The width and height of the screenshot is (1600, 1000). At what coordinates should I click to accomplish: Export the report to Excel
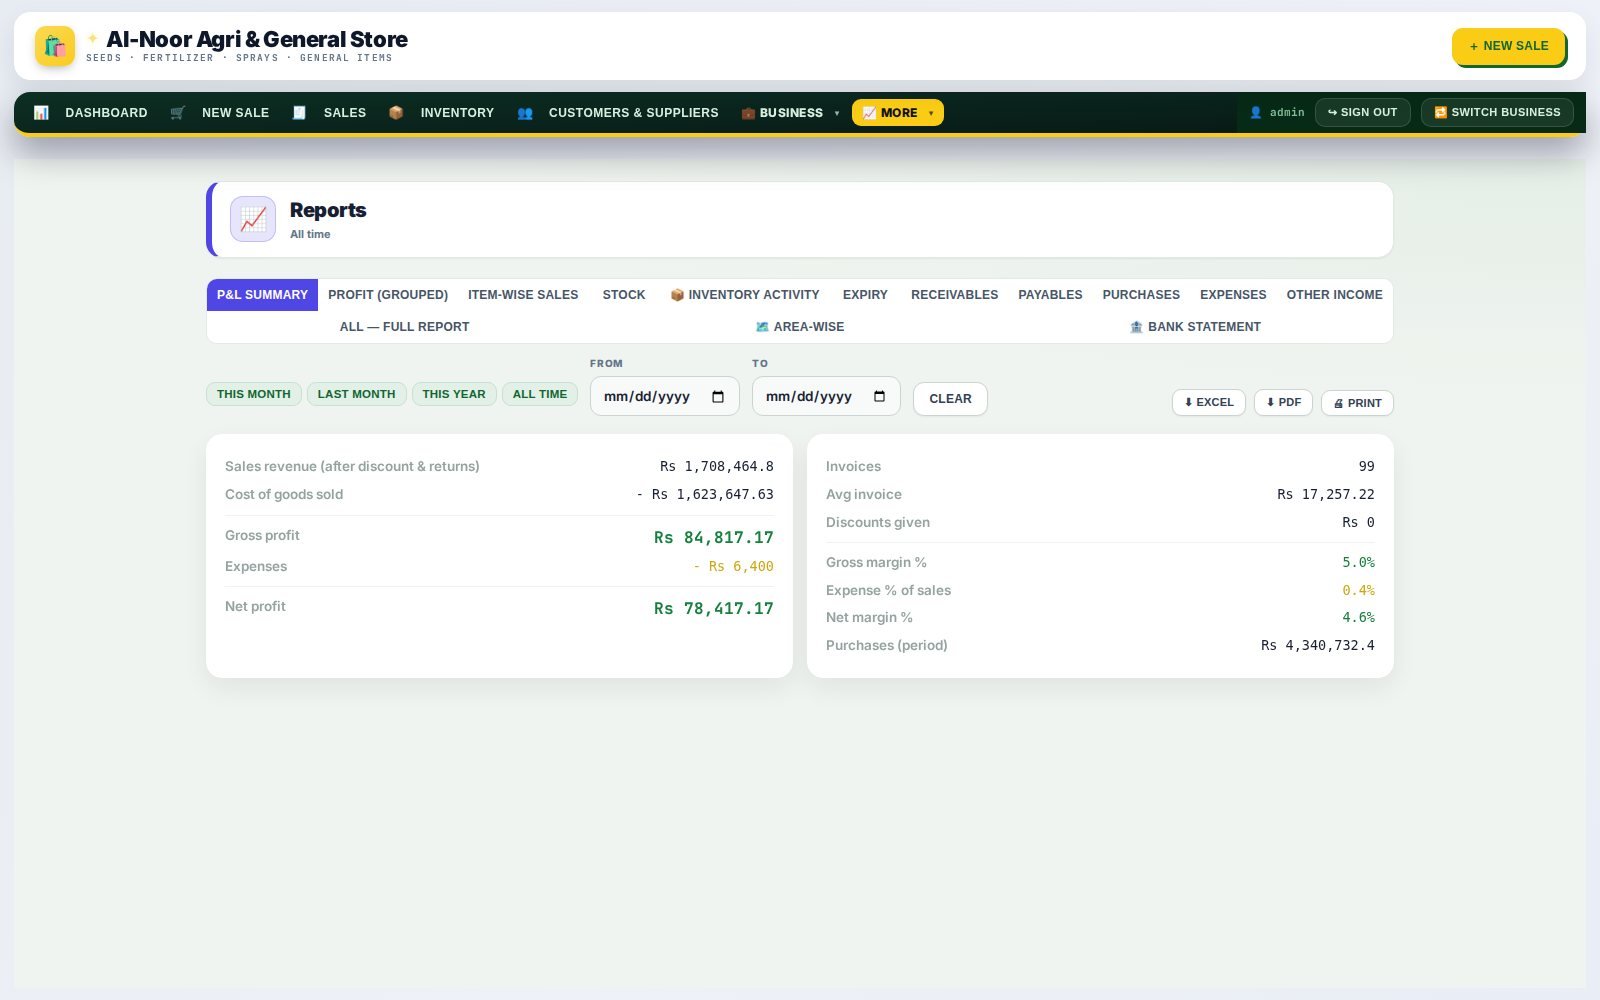click(x=1209, y=402)
